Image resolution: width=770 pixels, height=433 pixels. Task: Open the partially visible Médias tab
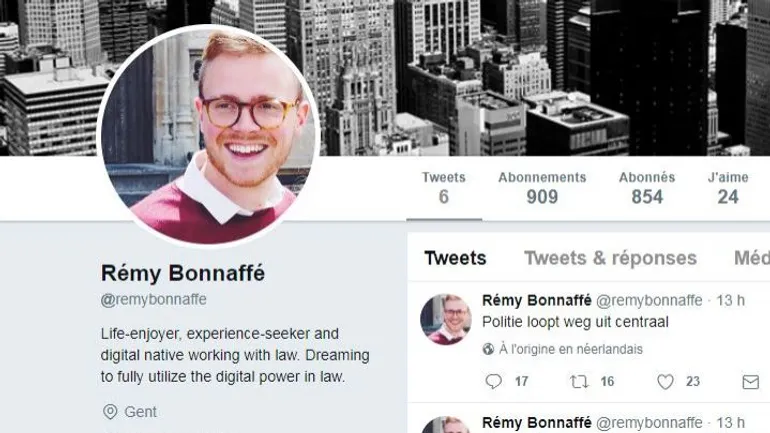[x=751, y=258]
